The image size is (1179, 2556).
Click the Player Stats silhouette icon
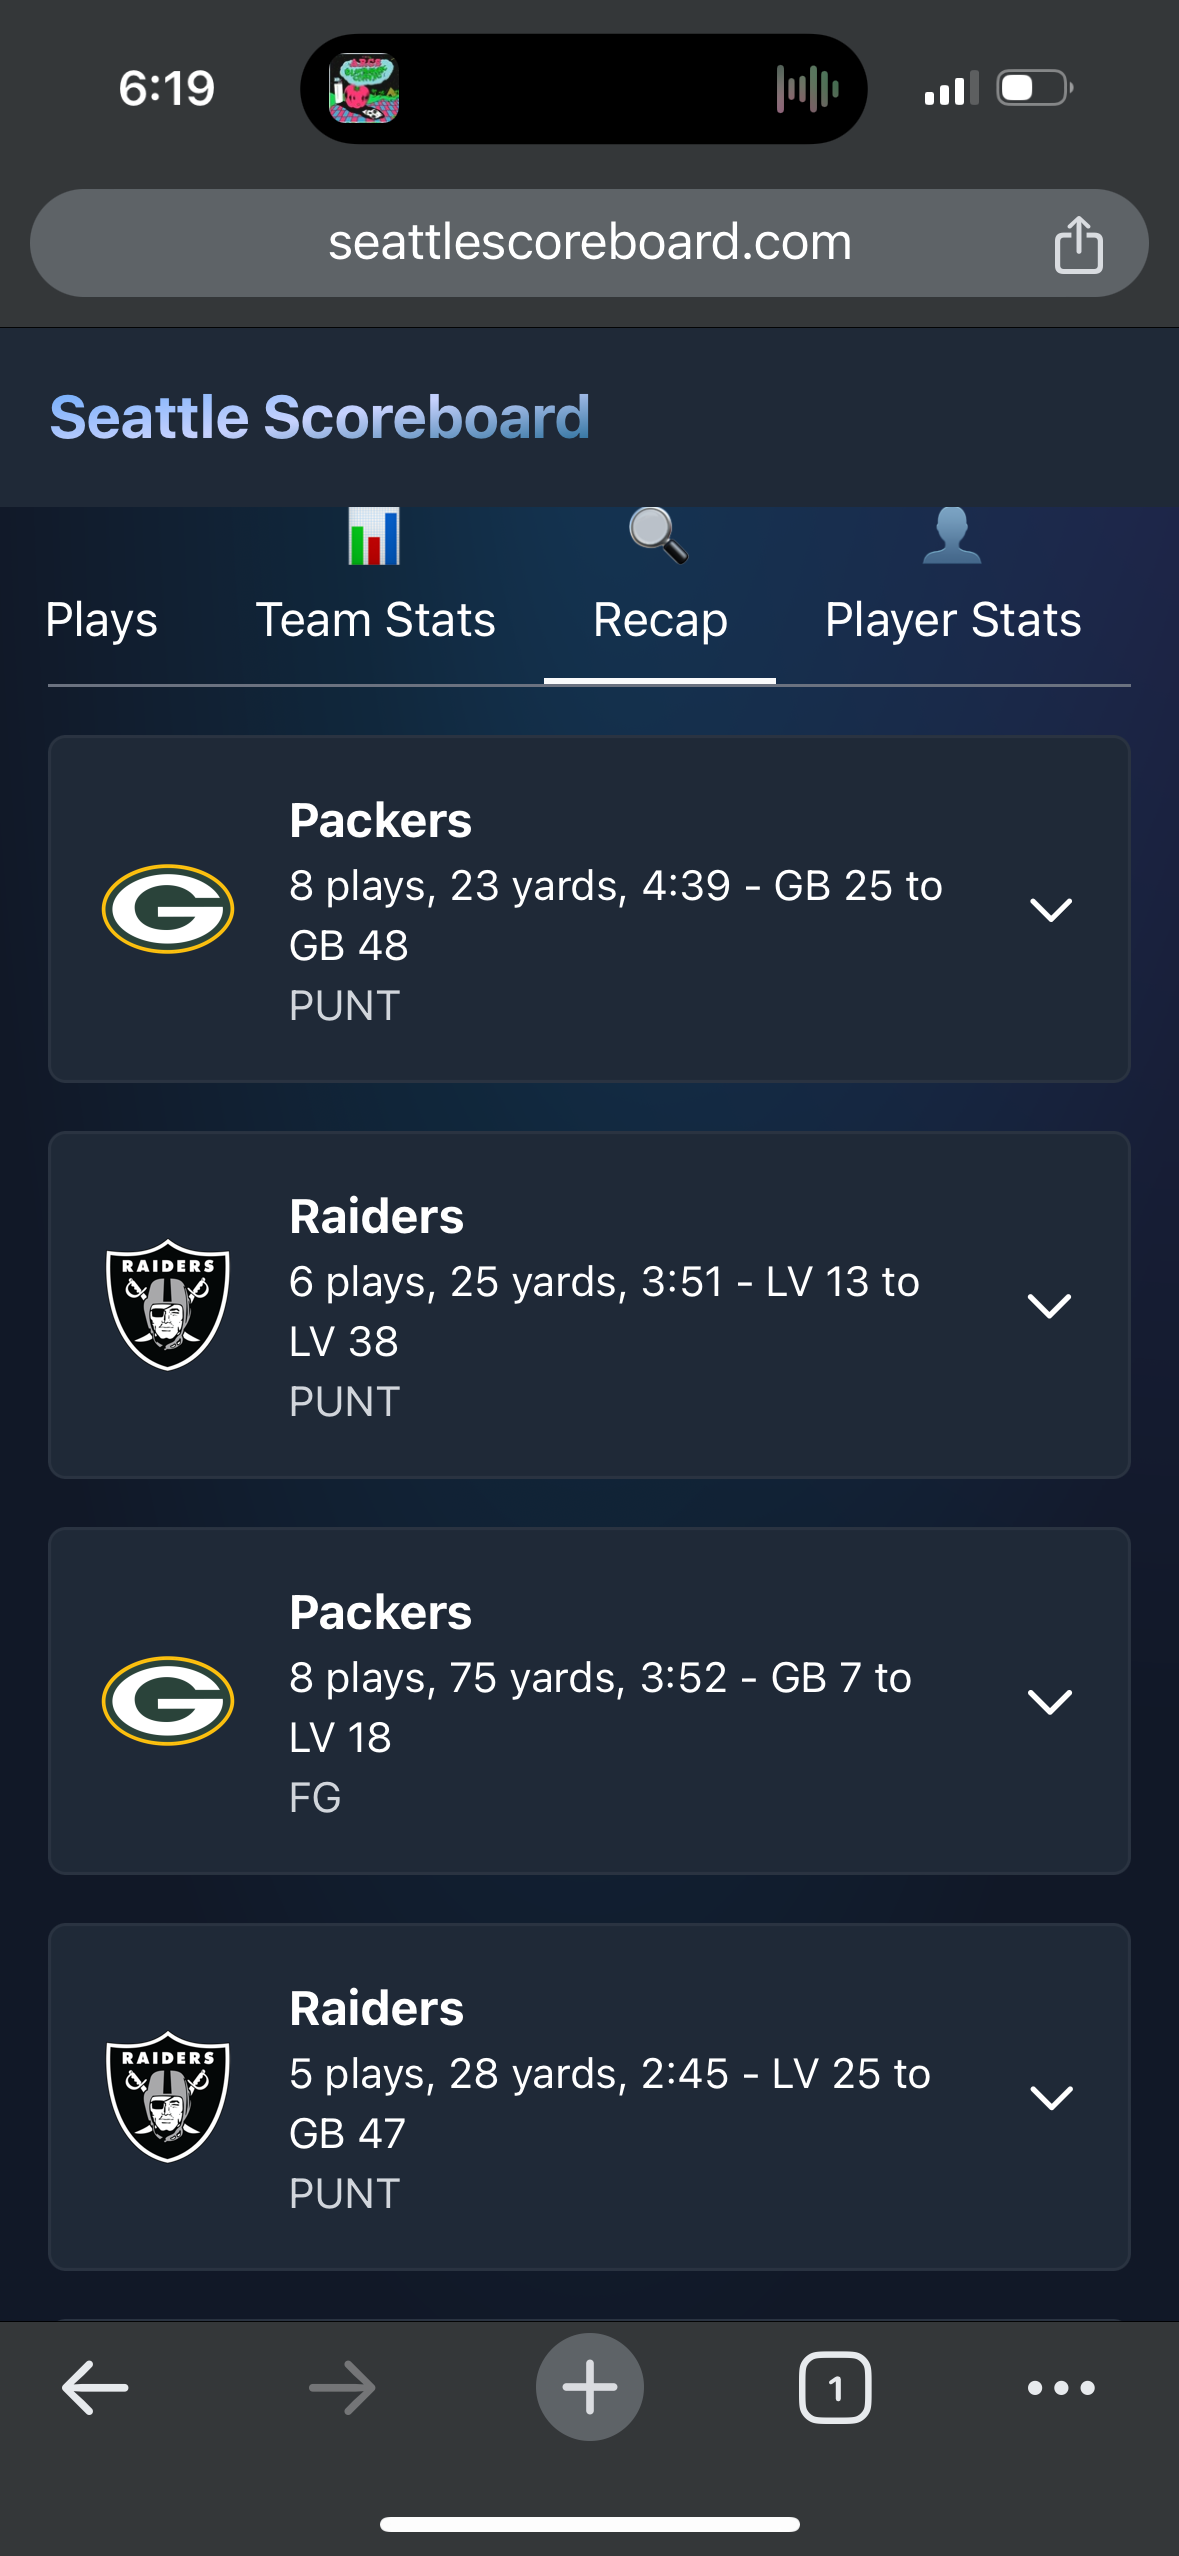click(952, 536)
